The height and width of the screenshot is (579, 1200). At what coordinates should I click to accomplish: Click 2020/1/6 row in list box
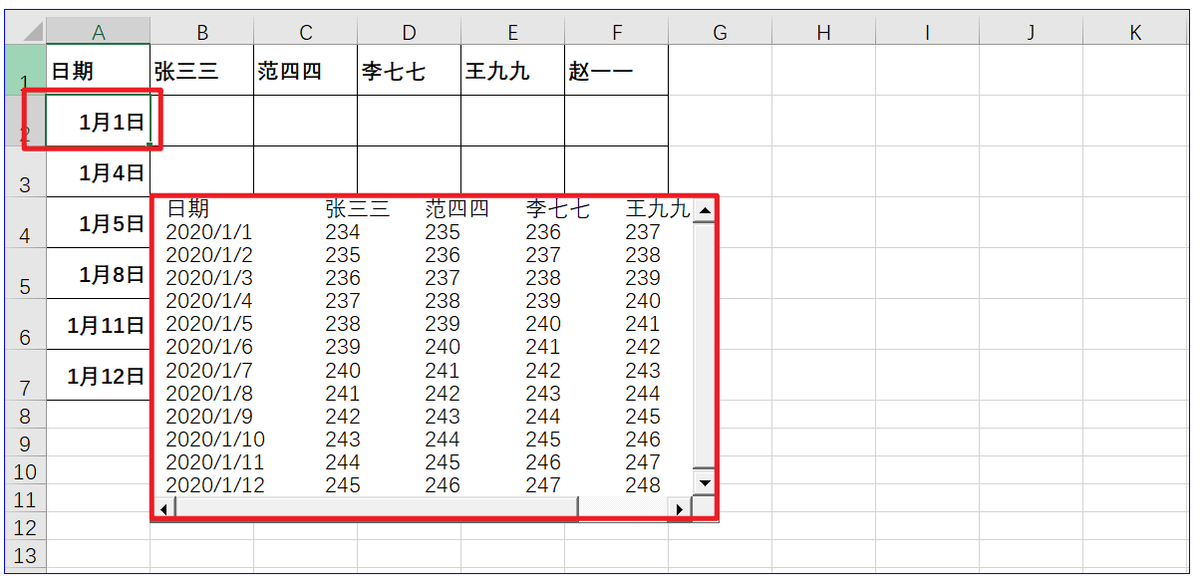(423, 347)
